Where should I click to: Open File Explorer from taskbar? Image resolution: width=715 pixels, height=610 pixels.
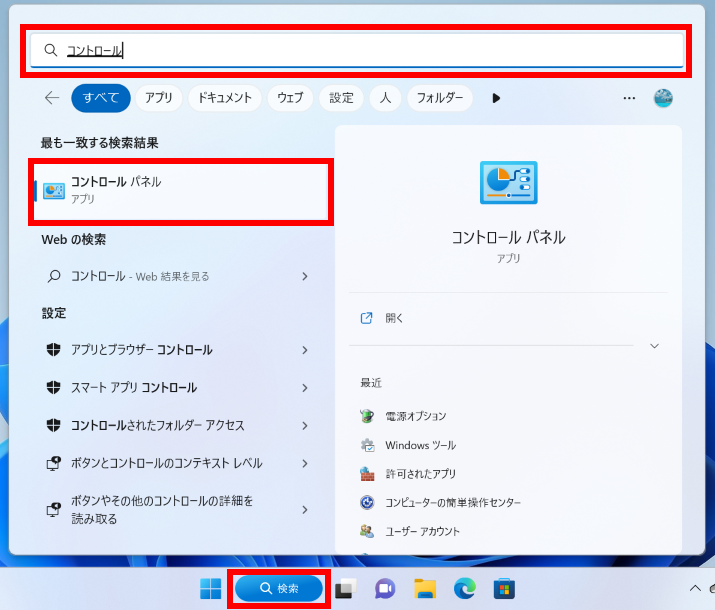pyautogui.click(x=425, y=589)
